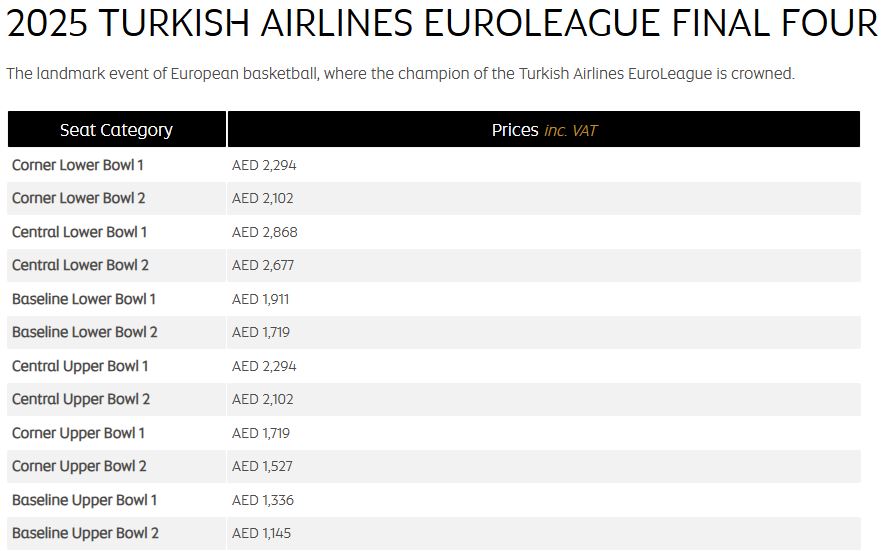882x551 pixels.
Task: Click Central Lower Bowl 2 seat category
Action: point(81,265)
